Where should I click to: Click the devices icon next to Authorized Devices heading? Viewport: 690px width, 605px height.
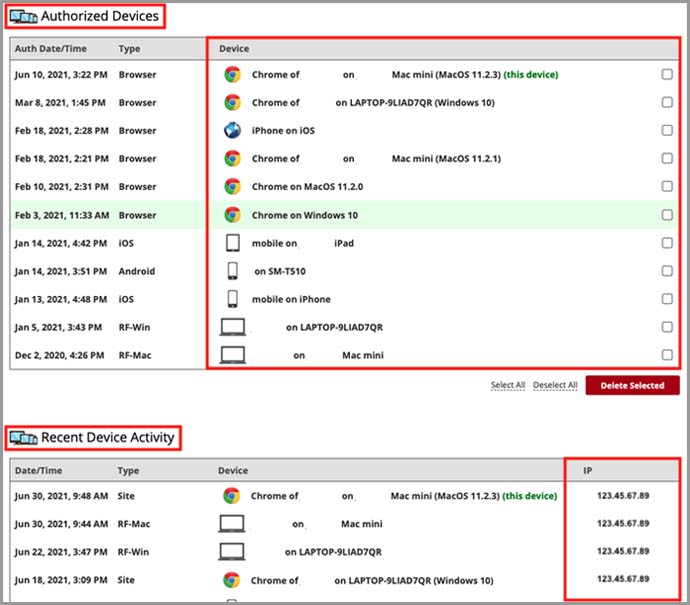point(23,17)
